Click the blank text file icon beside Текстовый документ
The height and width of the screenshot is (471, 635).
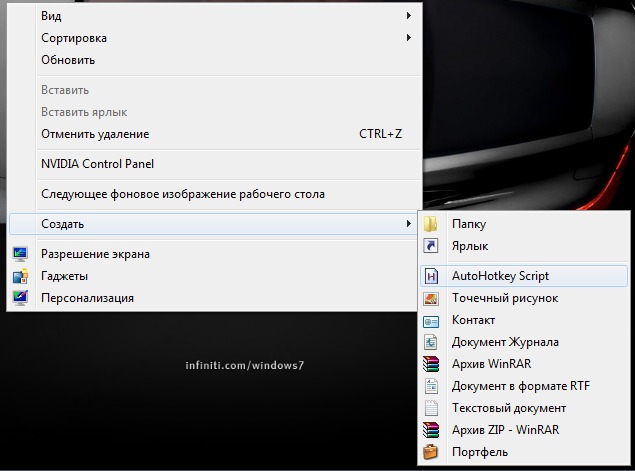431,408
